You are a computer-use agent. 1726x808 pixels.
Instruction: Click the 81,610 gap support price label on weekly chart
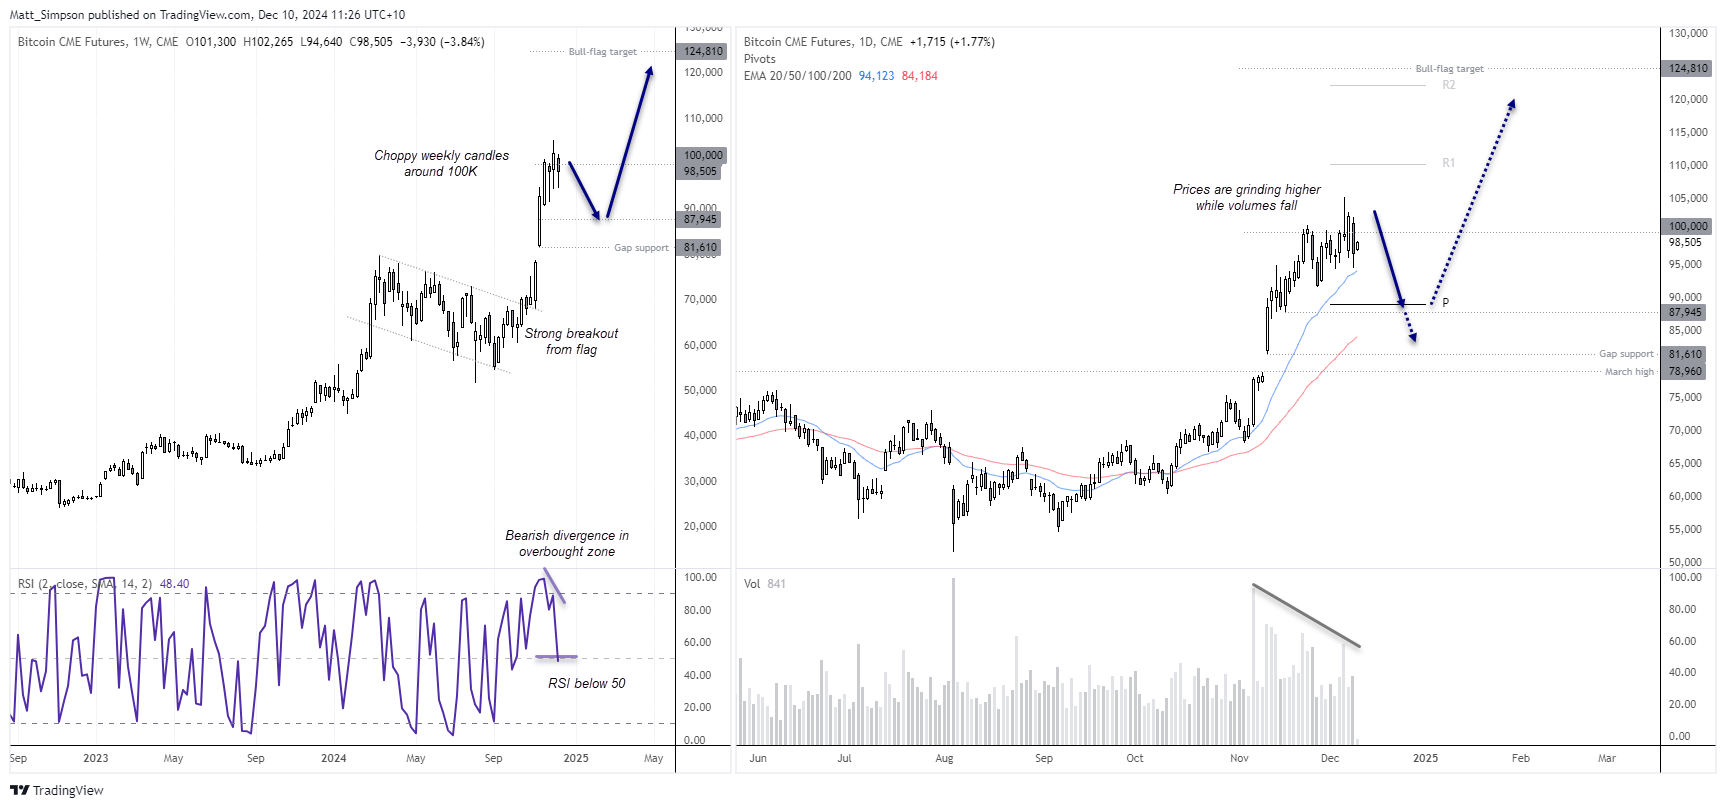point(700,247)
